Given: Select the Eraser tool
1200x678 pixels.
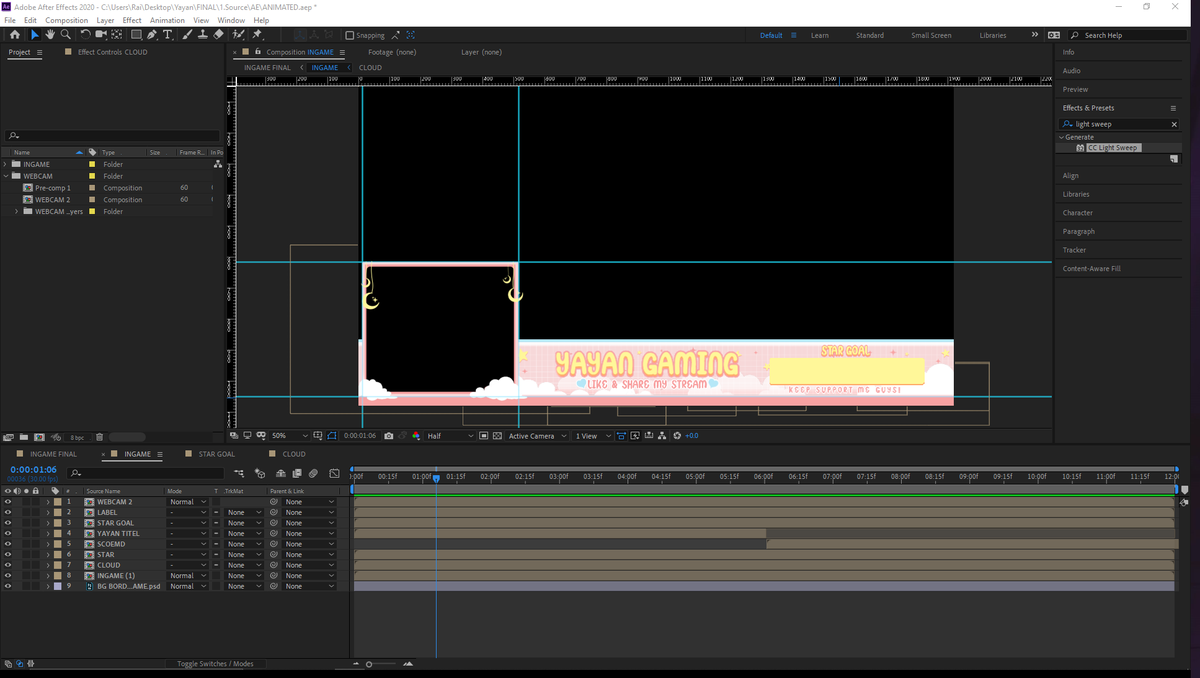Looking at the screenshot, I should pyautogui.click(x=219, y=35).
